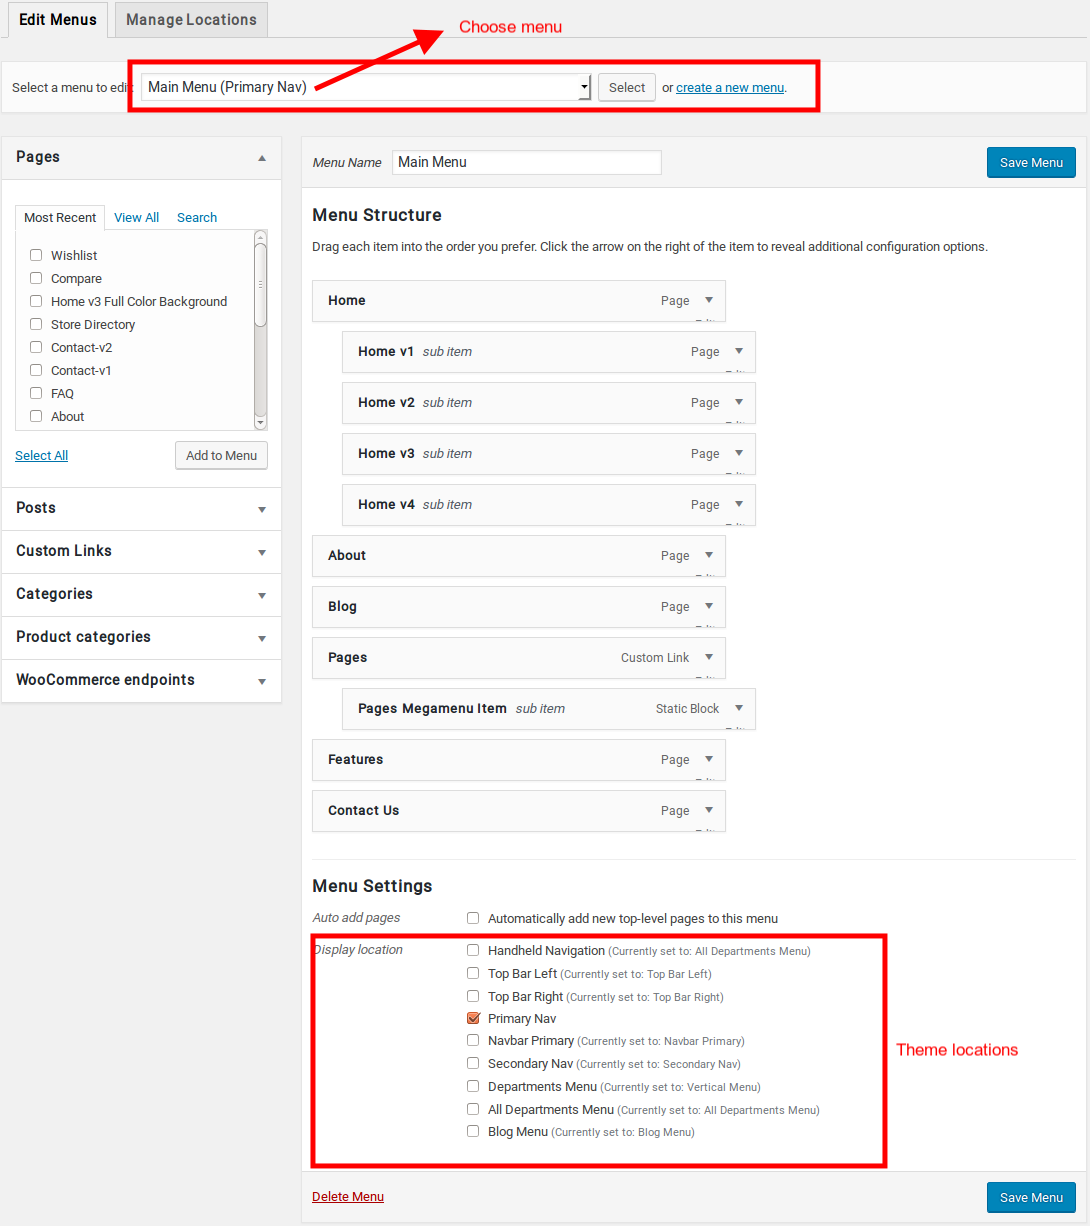Image resolution: width=1090 pixels, height=1226 pixels.
Task: Switch to the View All pages tab
Action: click(x=137, y=217)
